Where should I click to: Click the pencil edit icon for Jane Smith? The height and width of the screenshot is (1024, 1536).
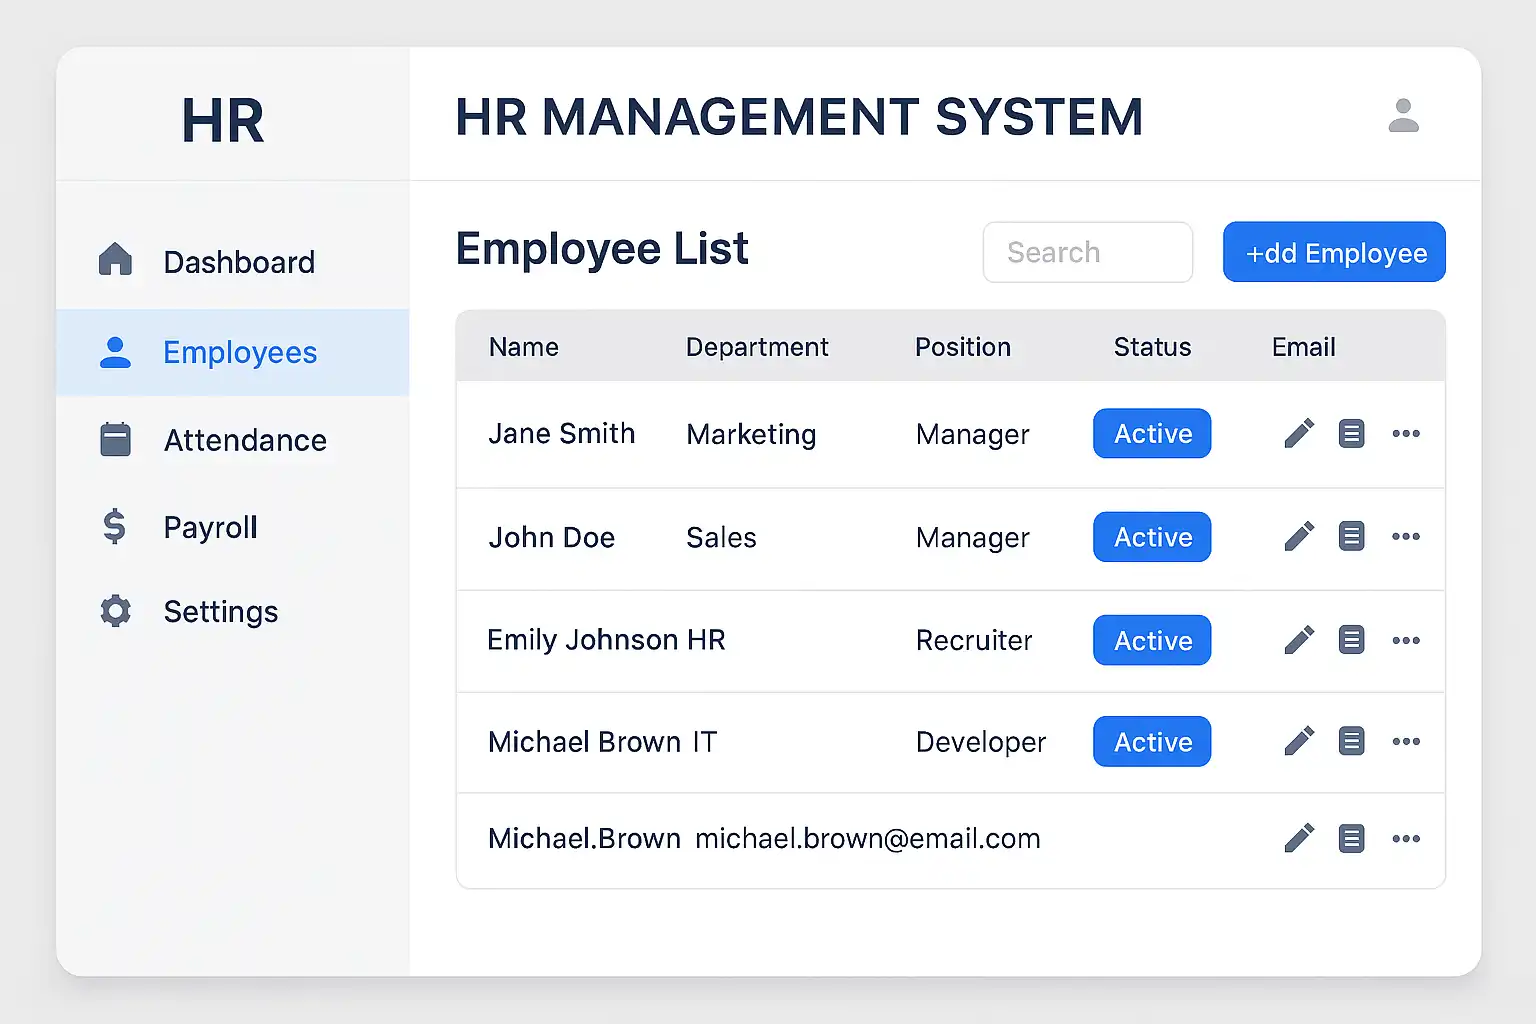(x=1299, y=434)
